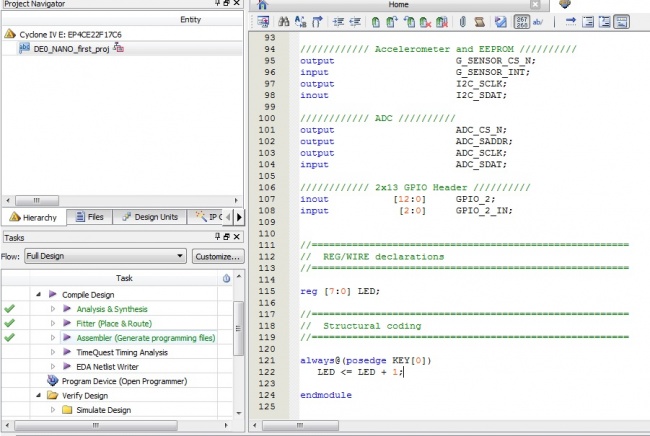Click the toolbar icon left of the highlighted one
Screen dimensions: 650x436
pos(605,22)
